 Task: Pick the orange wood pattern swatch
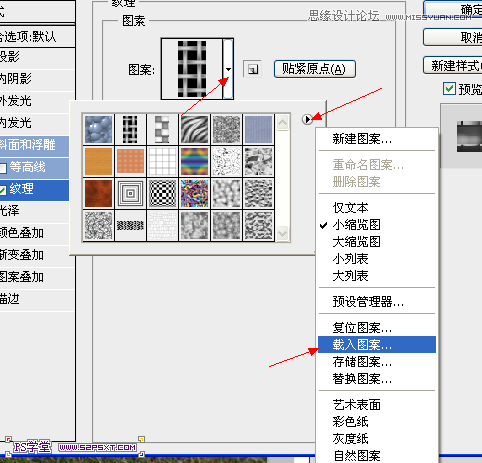point(98,162)
